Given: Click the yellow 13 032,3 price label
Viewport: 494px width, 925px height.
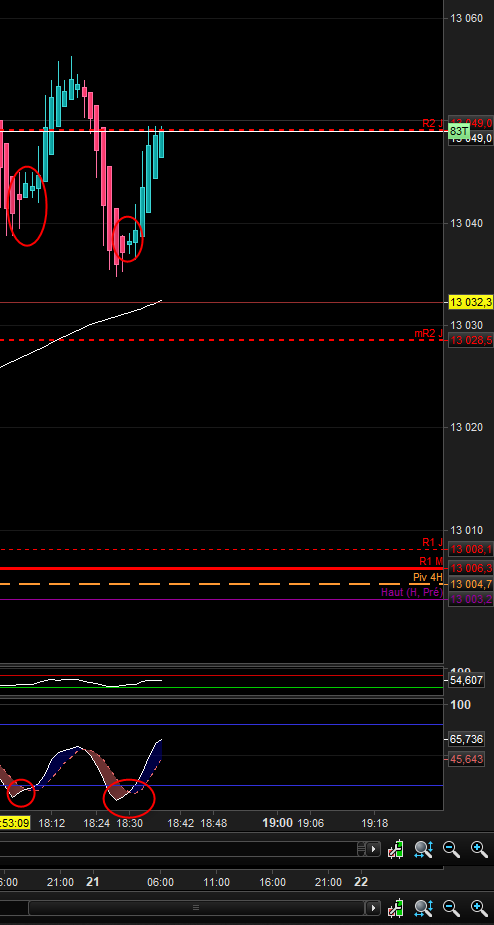Looking at the screenshot, I should tap(470, 303).
